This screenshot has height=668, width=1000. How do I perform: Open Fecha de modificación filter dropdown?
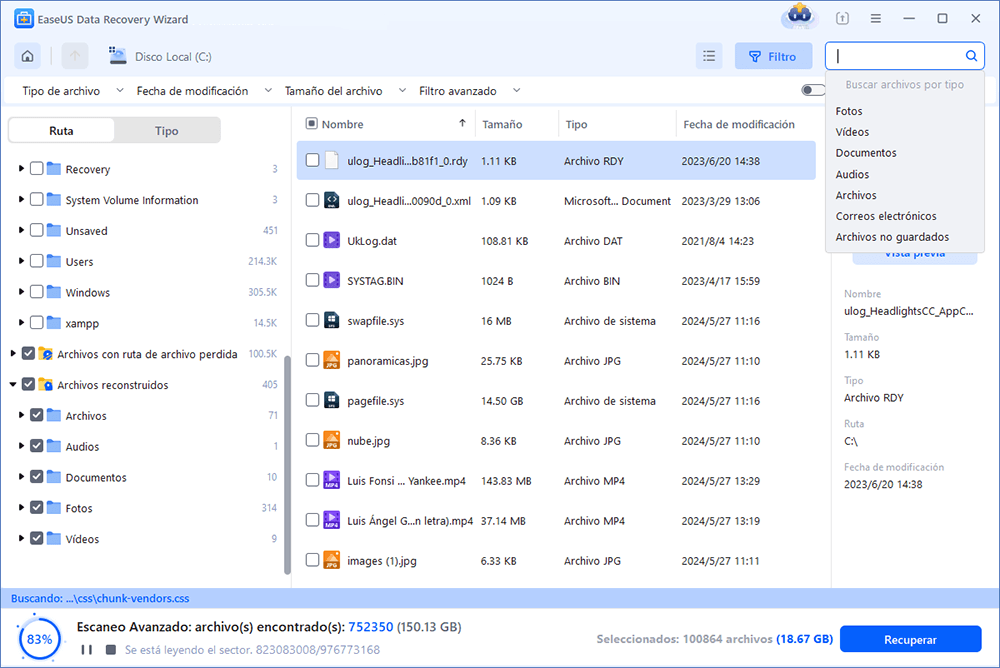tap(204, 91)
